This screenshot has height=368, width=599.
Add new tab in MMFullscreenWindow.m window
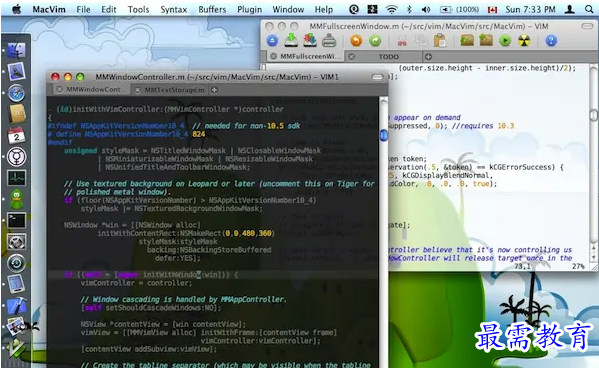428,57
